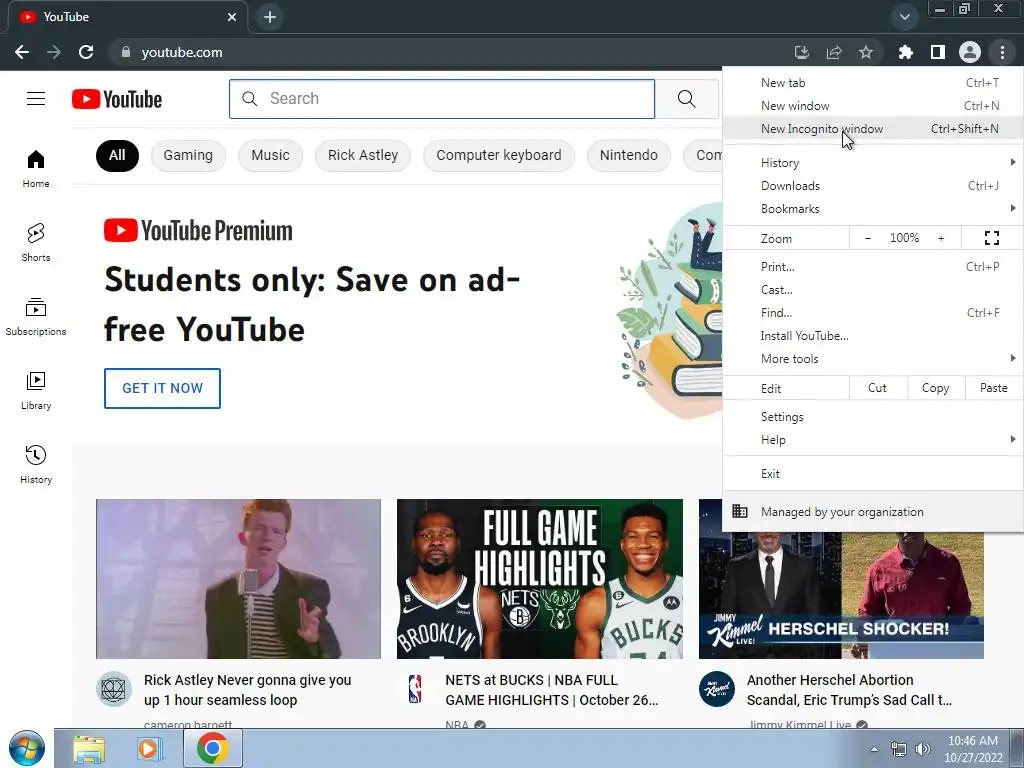This screenshot has height=768, width=1024.
Task: Bookmark this page with star icon
Action: click(866, 52)
